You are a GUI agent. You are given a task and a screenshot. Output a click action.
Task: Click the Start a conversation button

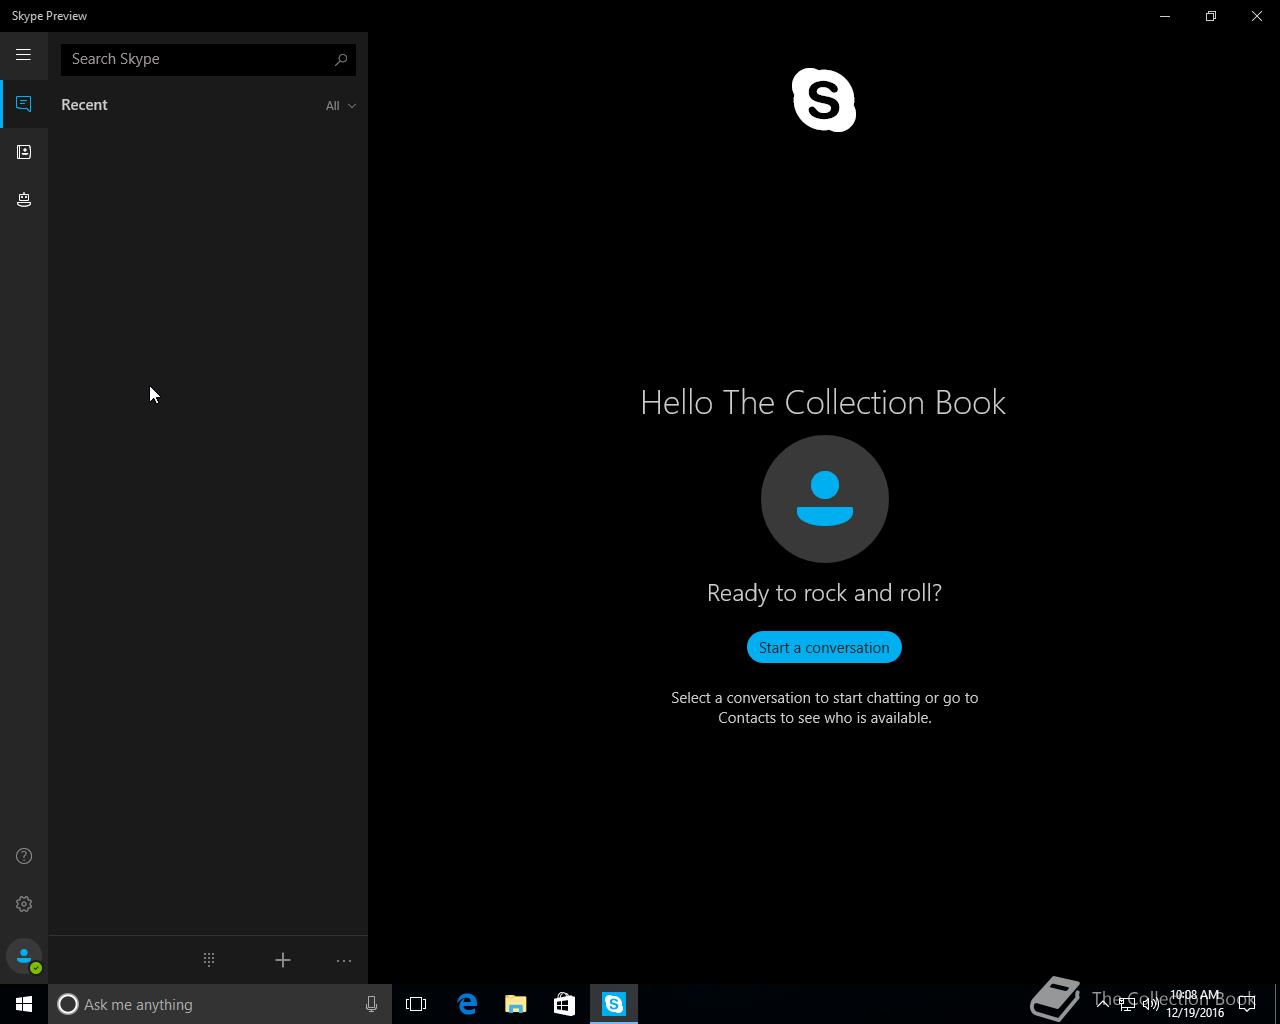click(824, 647)
